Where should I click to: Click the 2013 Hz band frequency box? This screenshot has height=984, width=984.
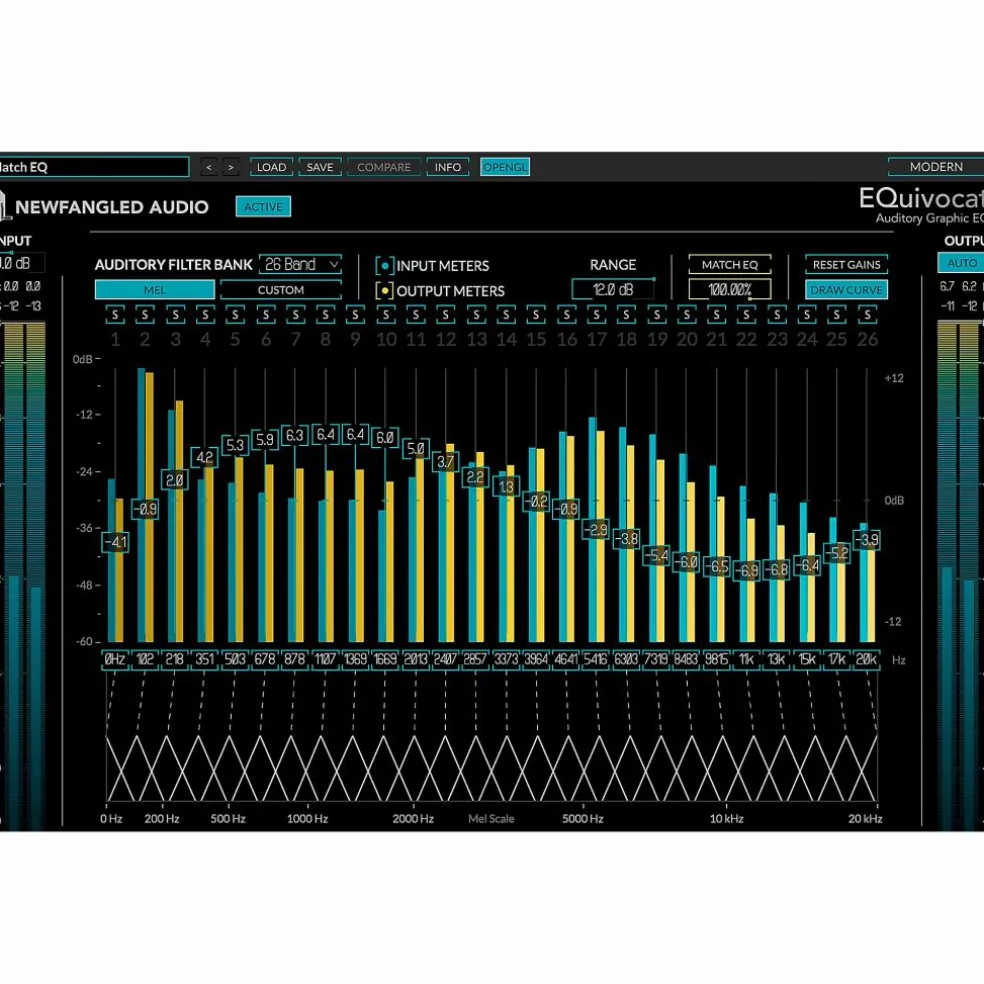(x=415, y=660)
